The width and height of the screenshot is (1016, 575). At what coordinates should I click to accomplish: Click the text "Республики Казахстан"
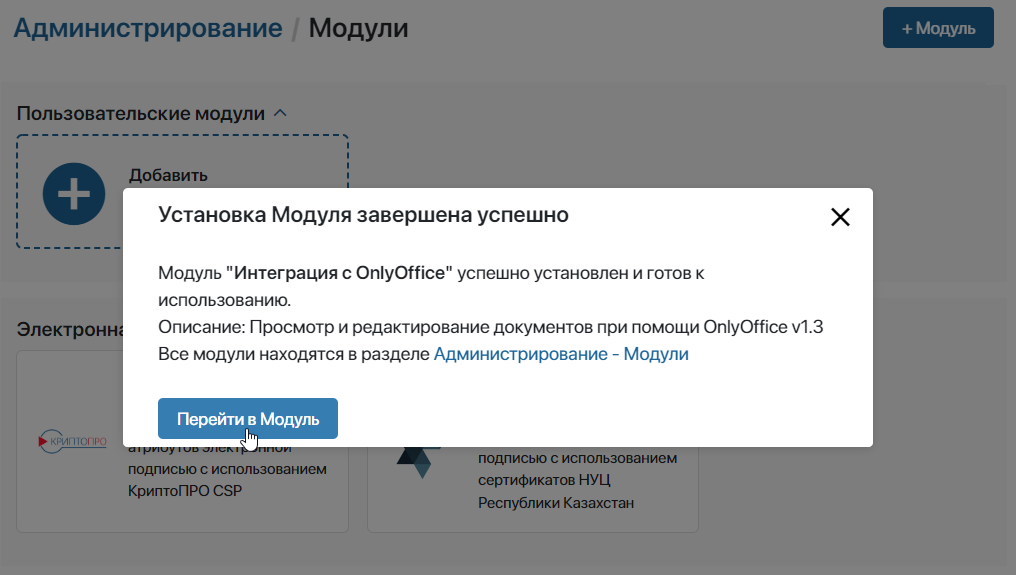tap(556, 502)
